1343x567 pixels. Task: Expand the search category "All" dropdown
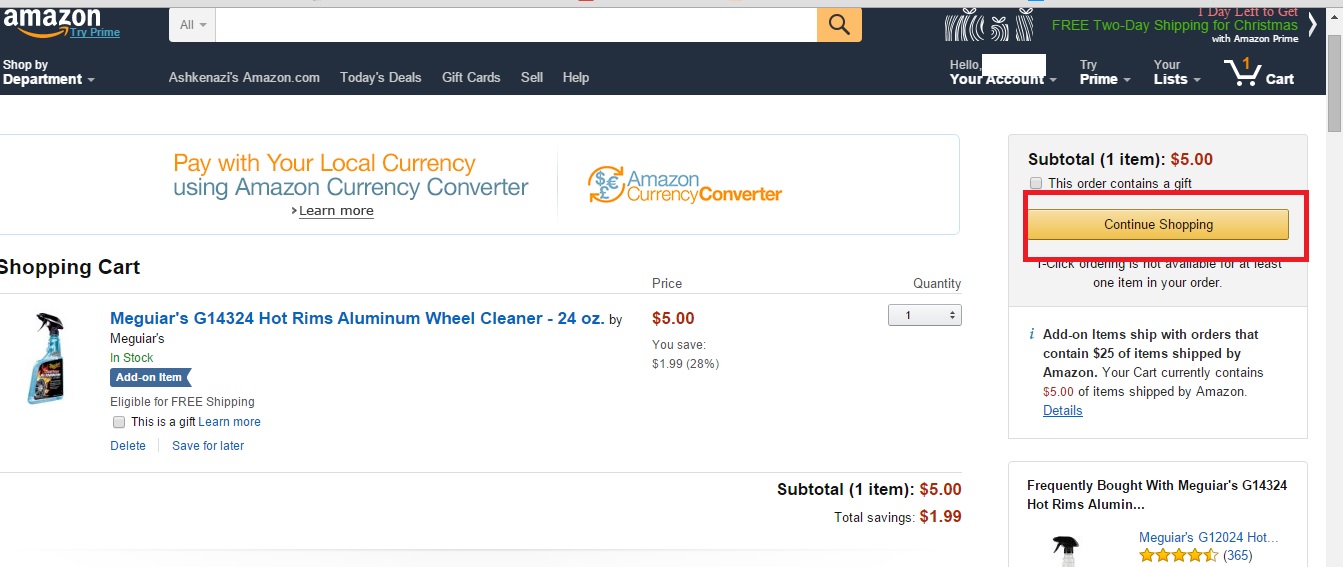pos(193,25)
